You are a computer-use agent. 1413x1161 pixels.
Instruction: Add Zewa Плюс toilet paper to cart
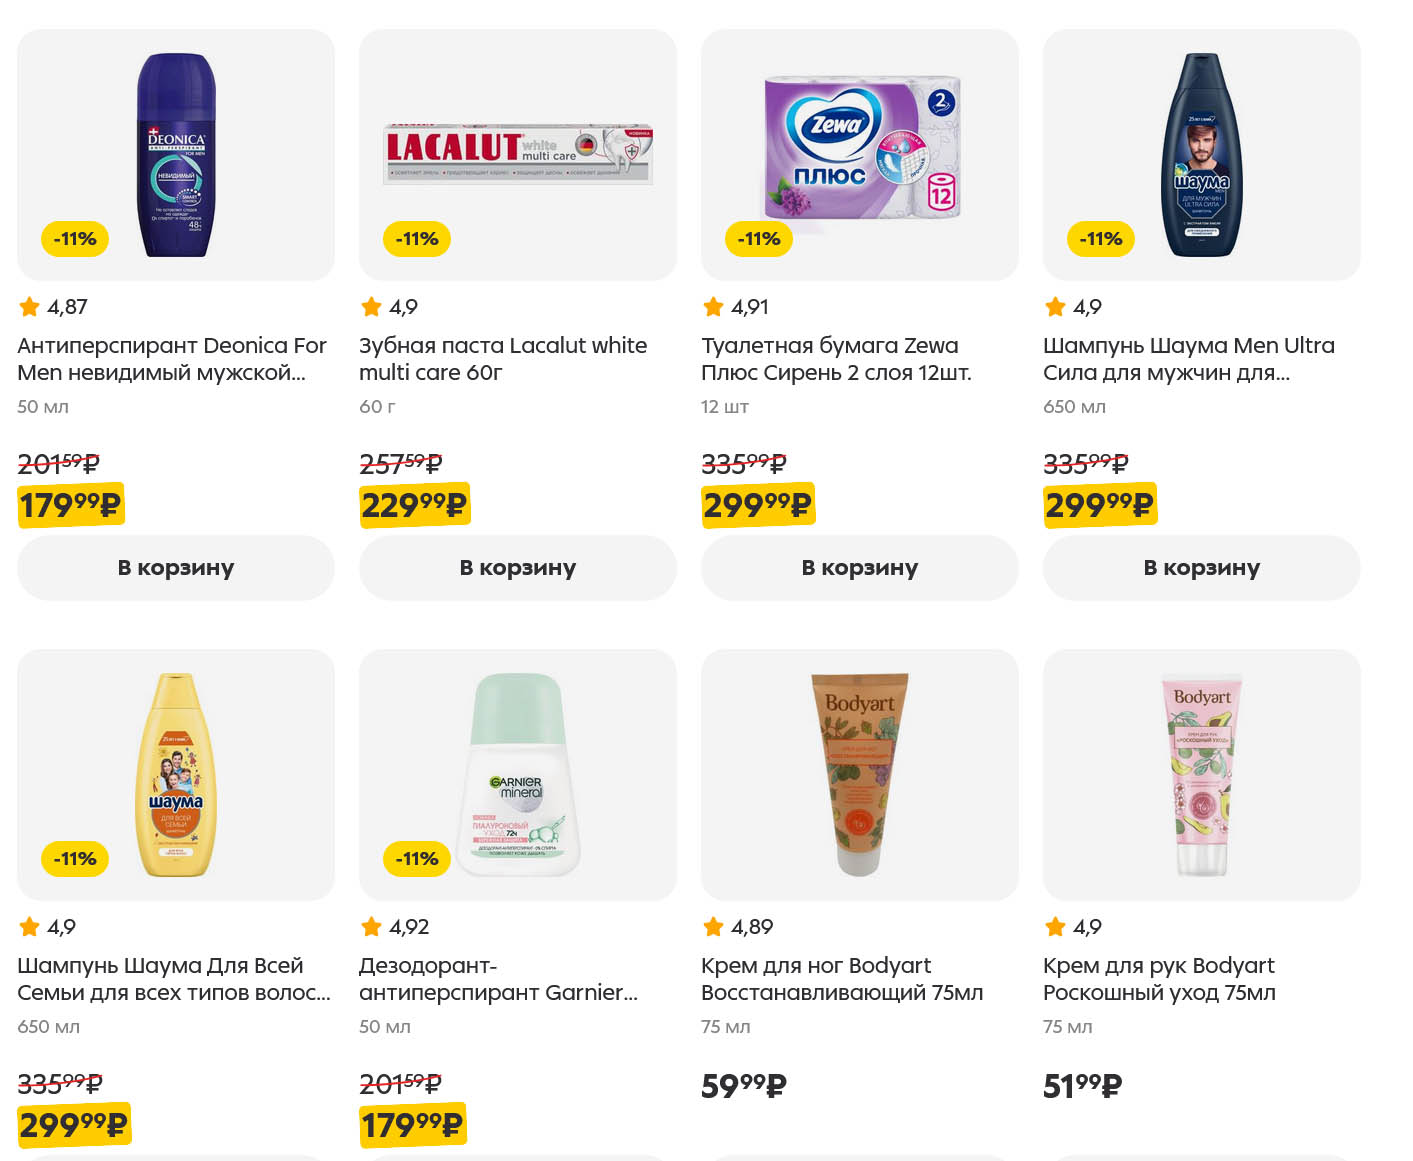pos(860,568)
